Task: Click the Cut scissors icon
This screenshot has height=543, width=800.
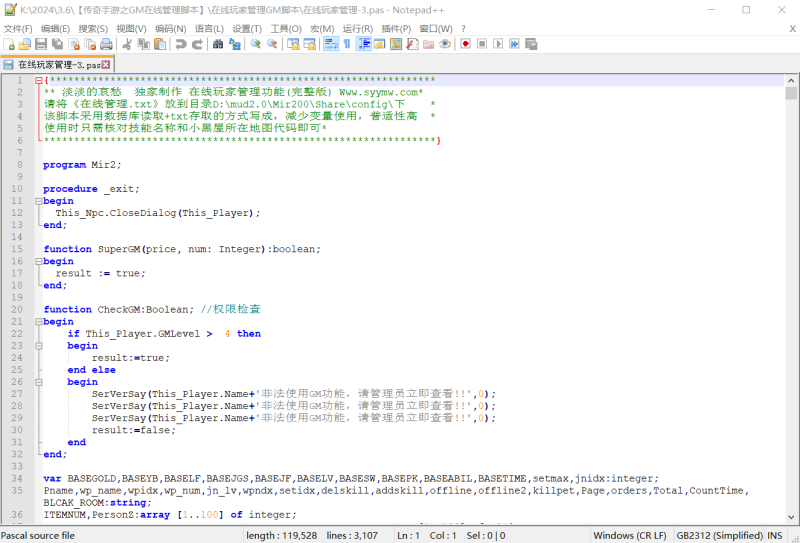Action: [x=128, y=44]
